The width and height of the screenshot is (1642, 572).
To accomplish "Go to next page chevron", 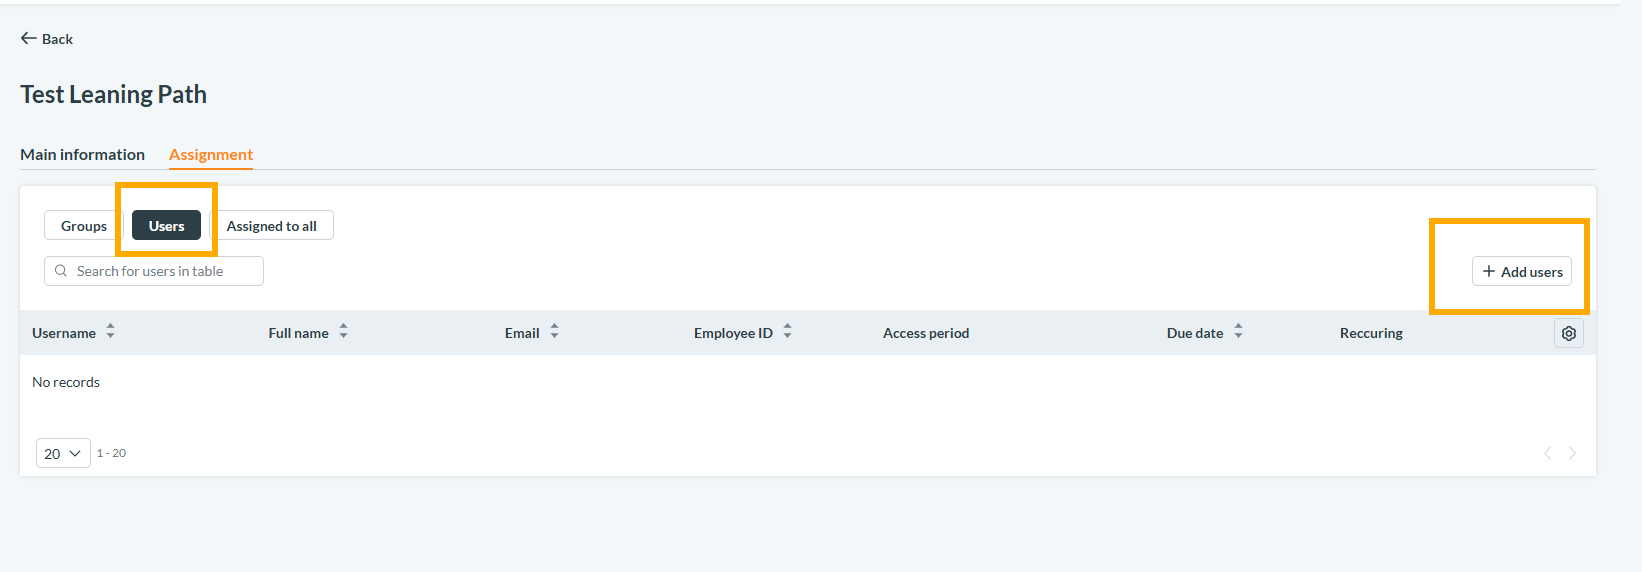I will [1572, 453].
